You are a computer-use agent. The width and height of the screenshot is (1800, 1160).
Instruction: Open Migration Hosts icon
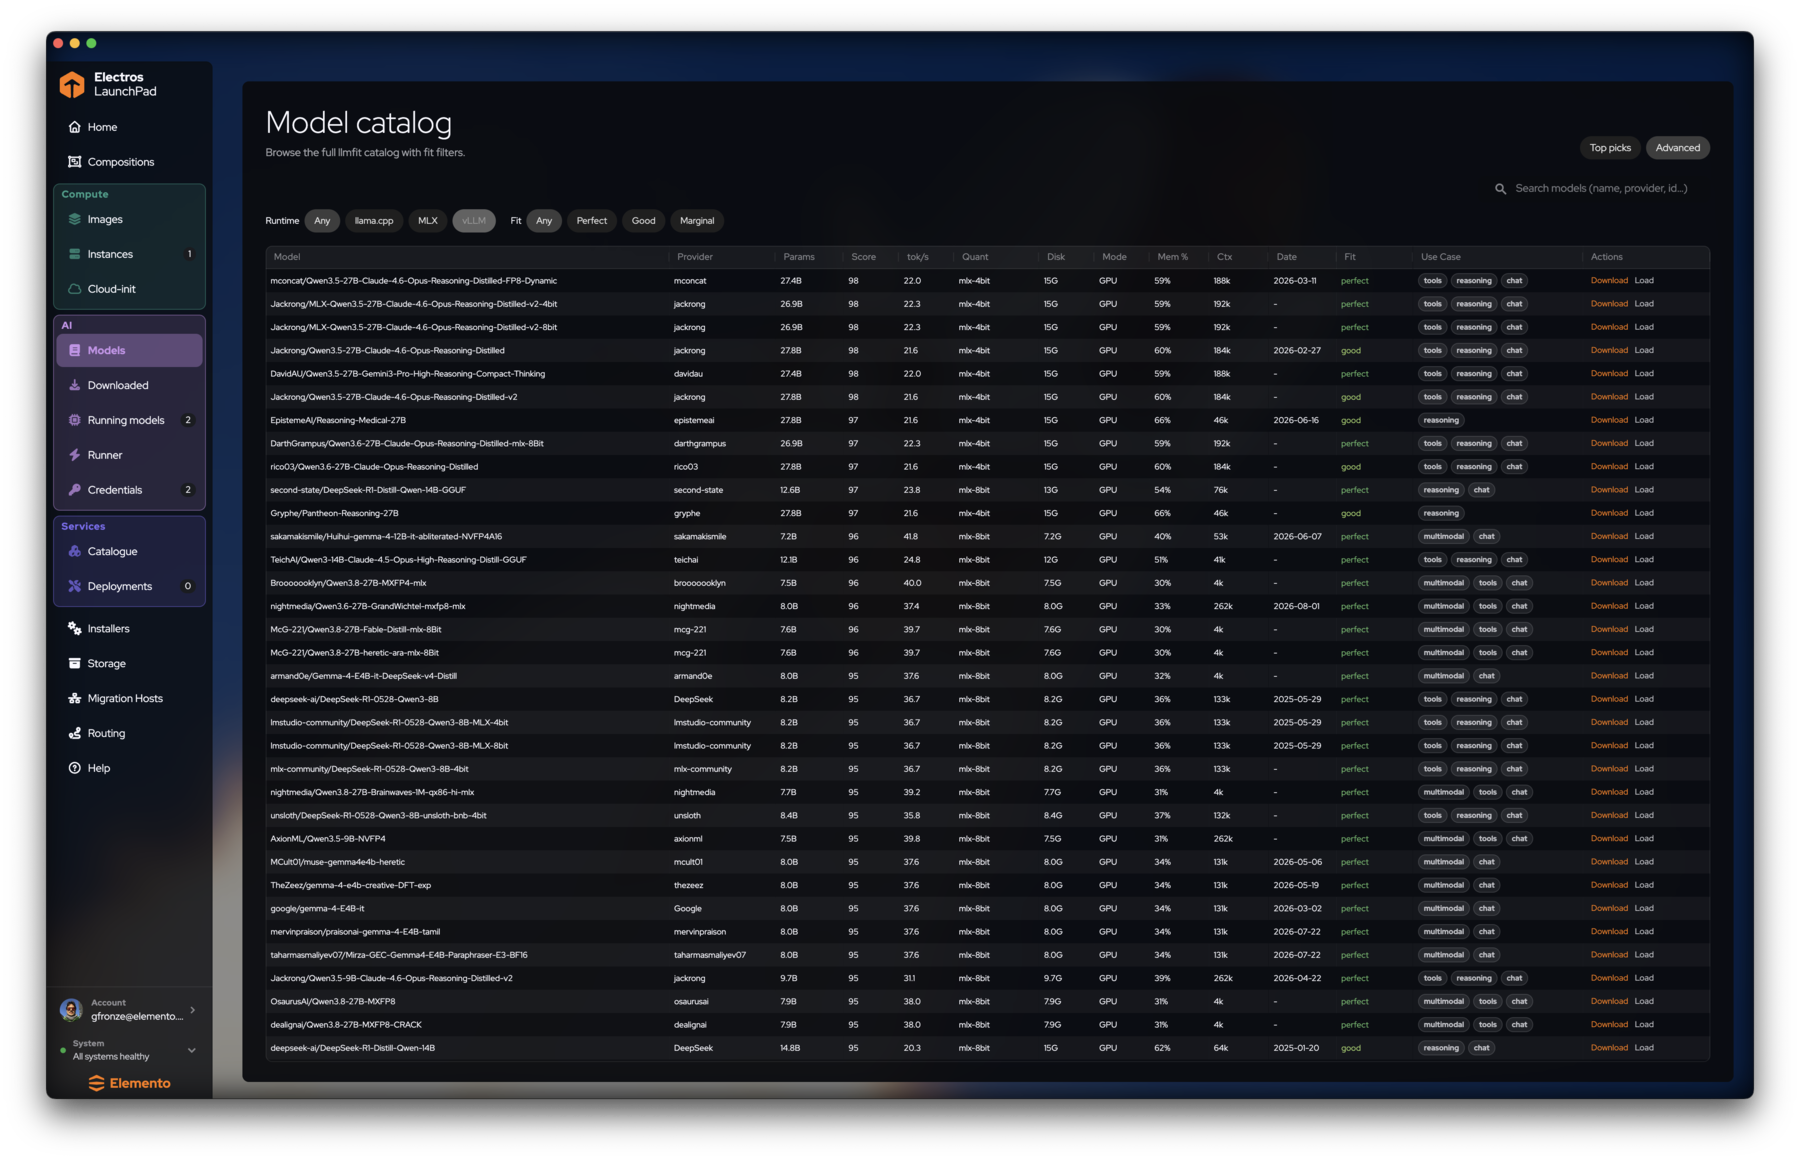coord(74,699)
